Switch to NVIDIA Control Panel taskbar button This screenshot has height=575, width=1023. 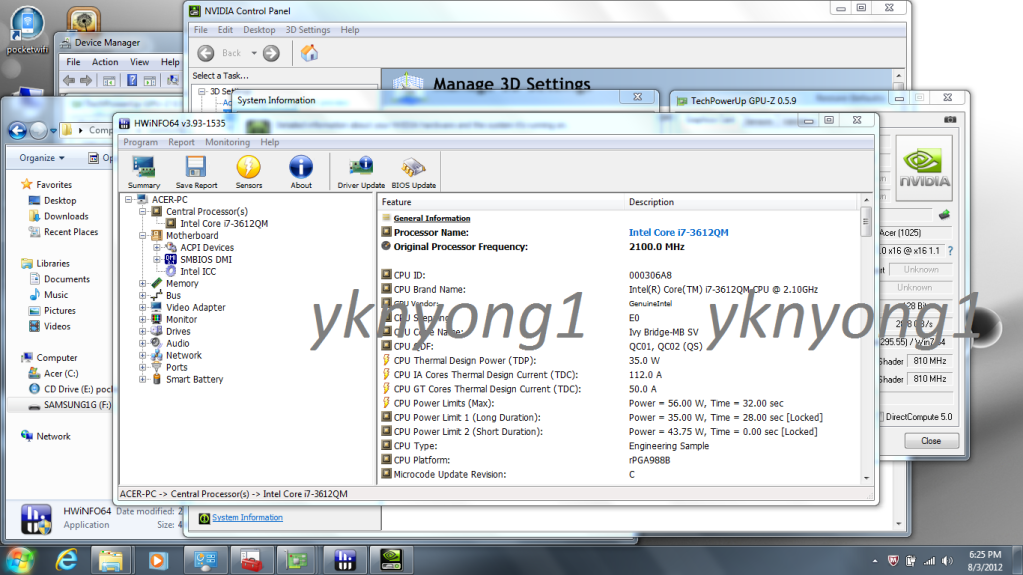(391, 560)
